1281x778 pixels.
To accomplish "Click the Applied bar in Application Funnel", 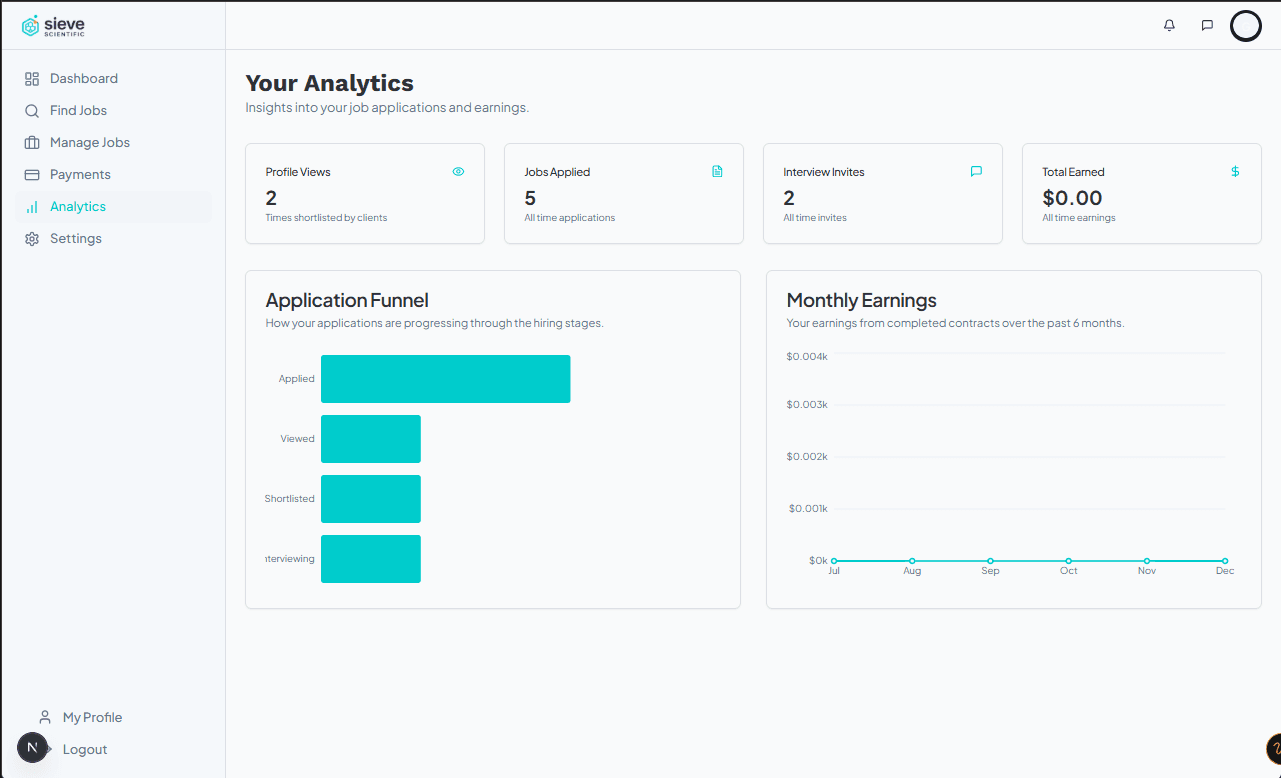I will click(x=445, y=378).
